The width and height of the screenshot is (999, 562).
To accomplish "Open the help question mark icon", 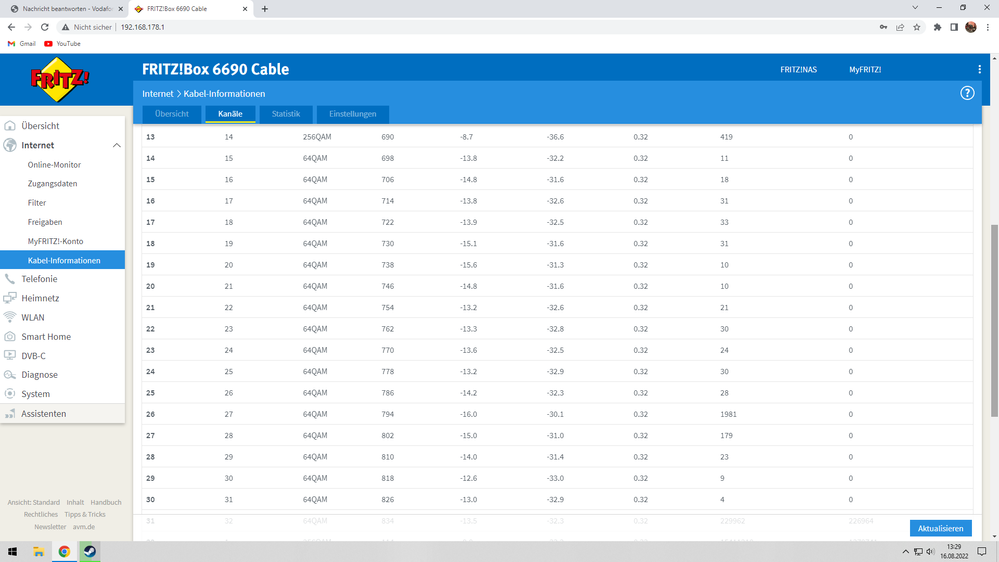I will (x=967, y=93).
